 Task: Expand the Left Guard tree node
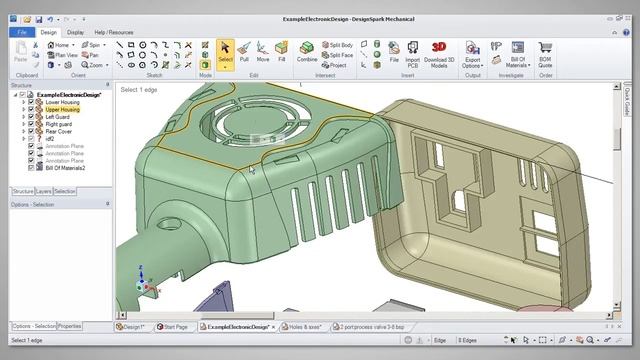(x=24, y=117)
